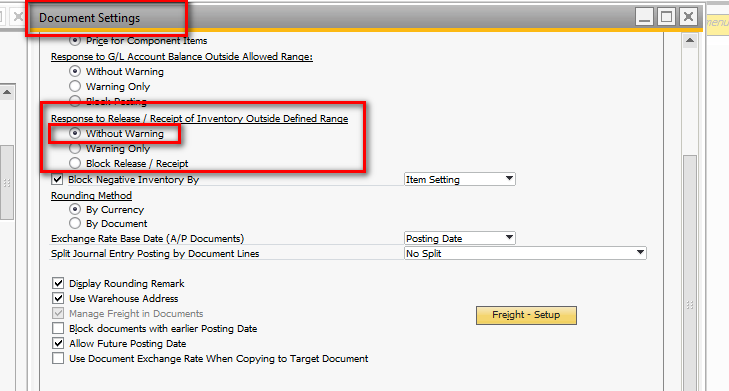The width and height of the screenshot is (729, 391).
Task: Select Price for Component Items radio button
Action: [75, 40]
